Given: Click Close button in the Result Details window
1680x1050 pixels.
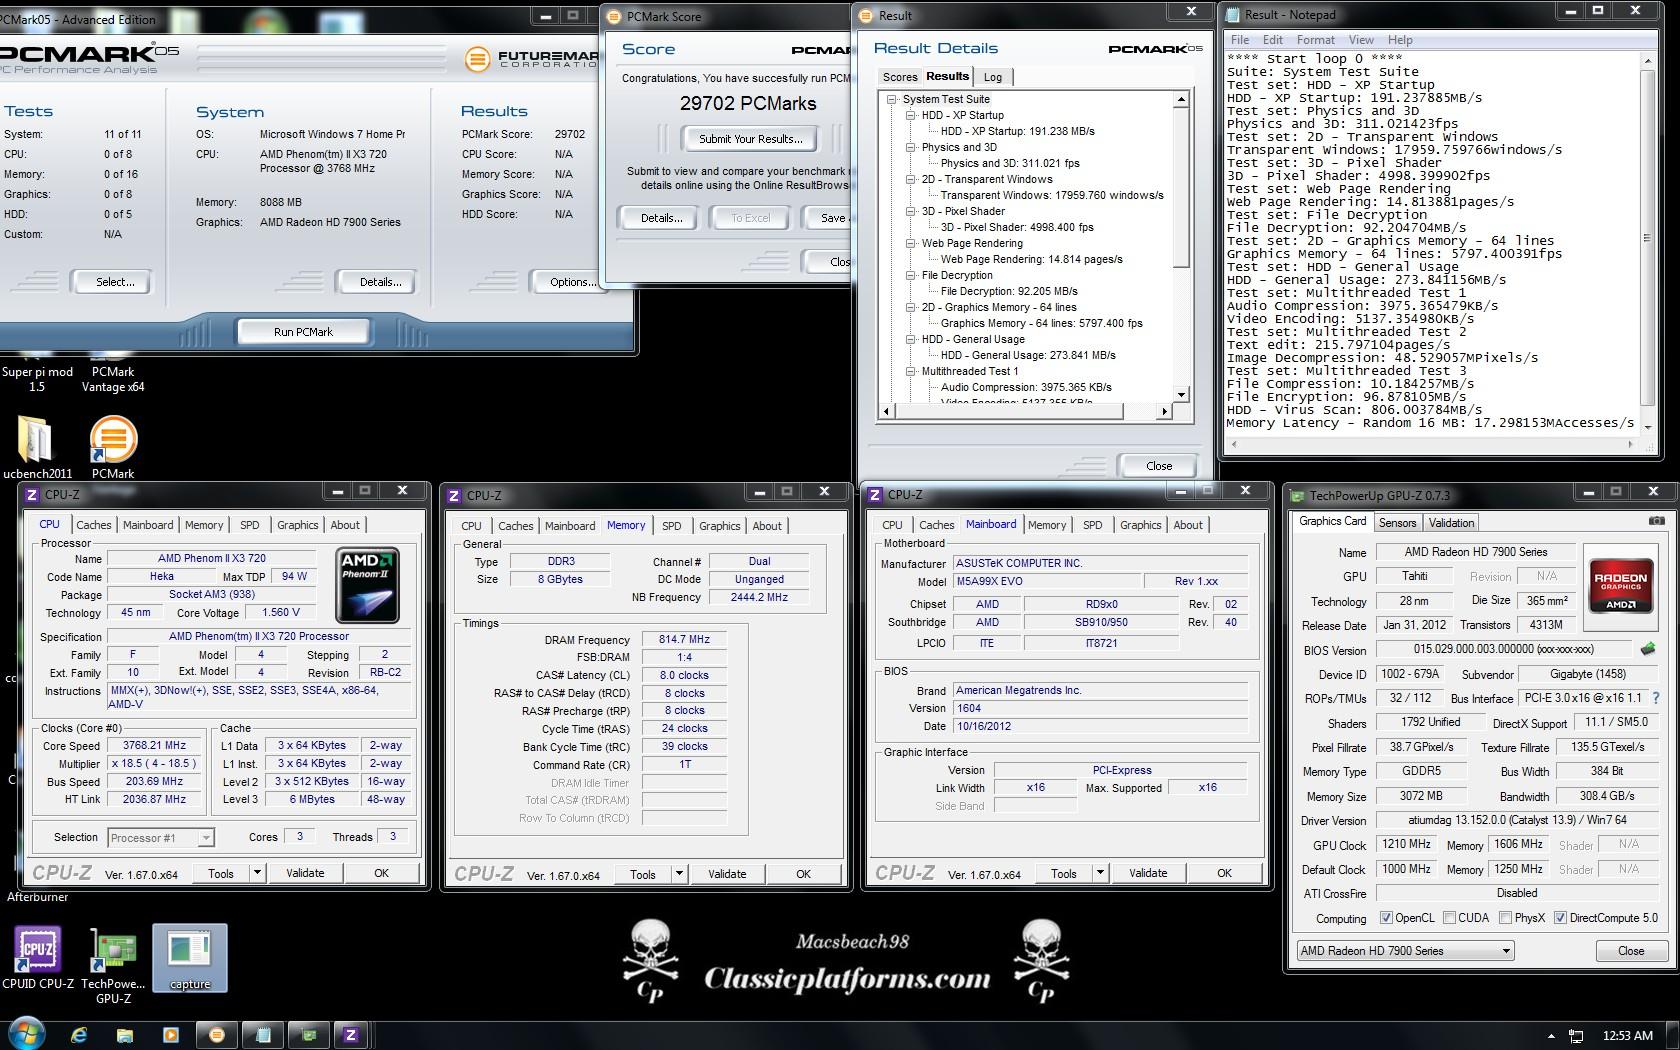Looking at the screenshot, I should click(1159, 466).
